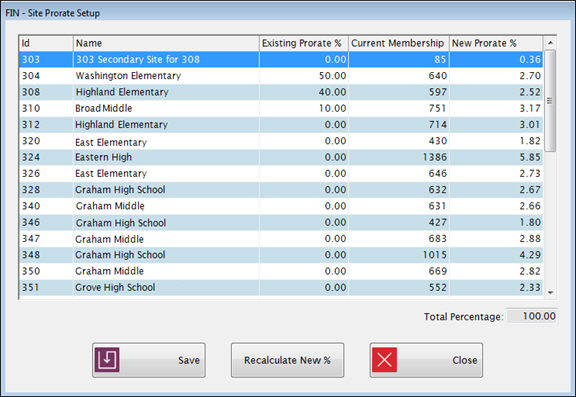Select Graham High School with Id 348
576x397 pixels.
281,255
